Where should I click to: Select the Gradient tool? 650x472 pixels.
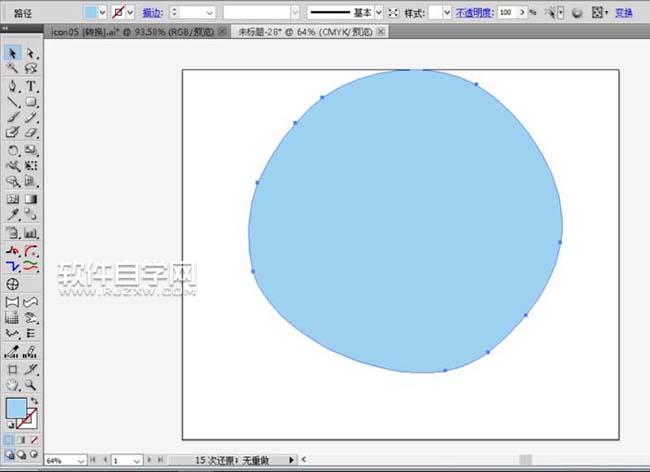pyautogui.click(x=31, y=199)
